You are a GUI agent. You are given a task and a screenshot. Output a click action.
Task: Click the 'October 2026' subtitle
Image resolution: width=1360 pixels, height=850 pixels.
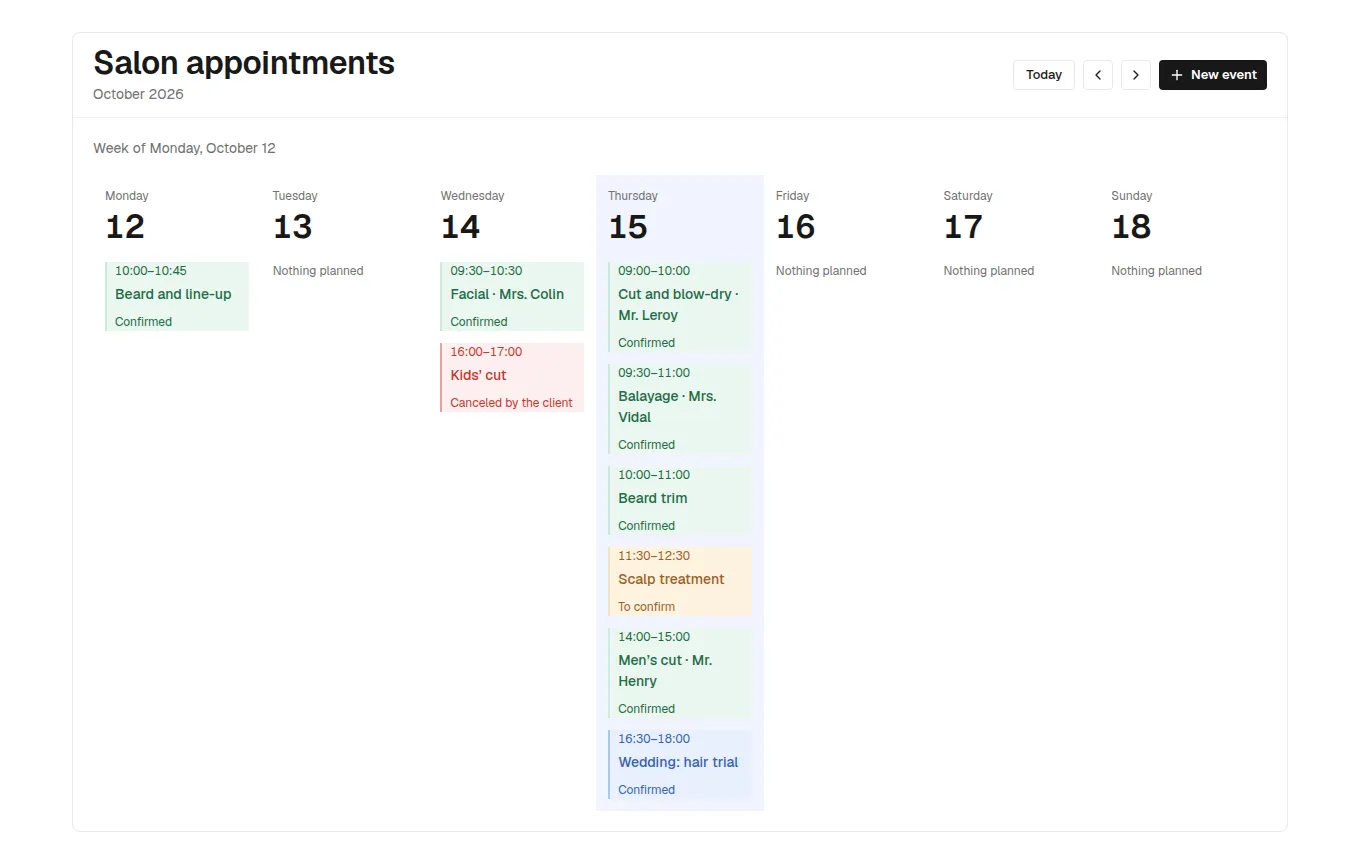(x=138, y=94)
